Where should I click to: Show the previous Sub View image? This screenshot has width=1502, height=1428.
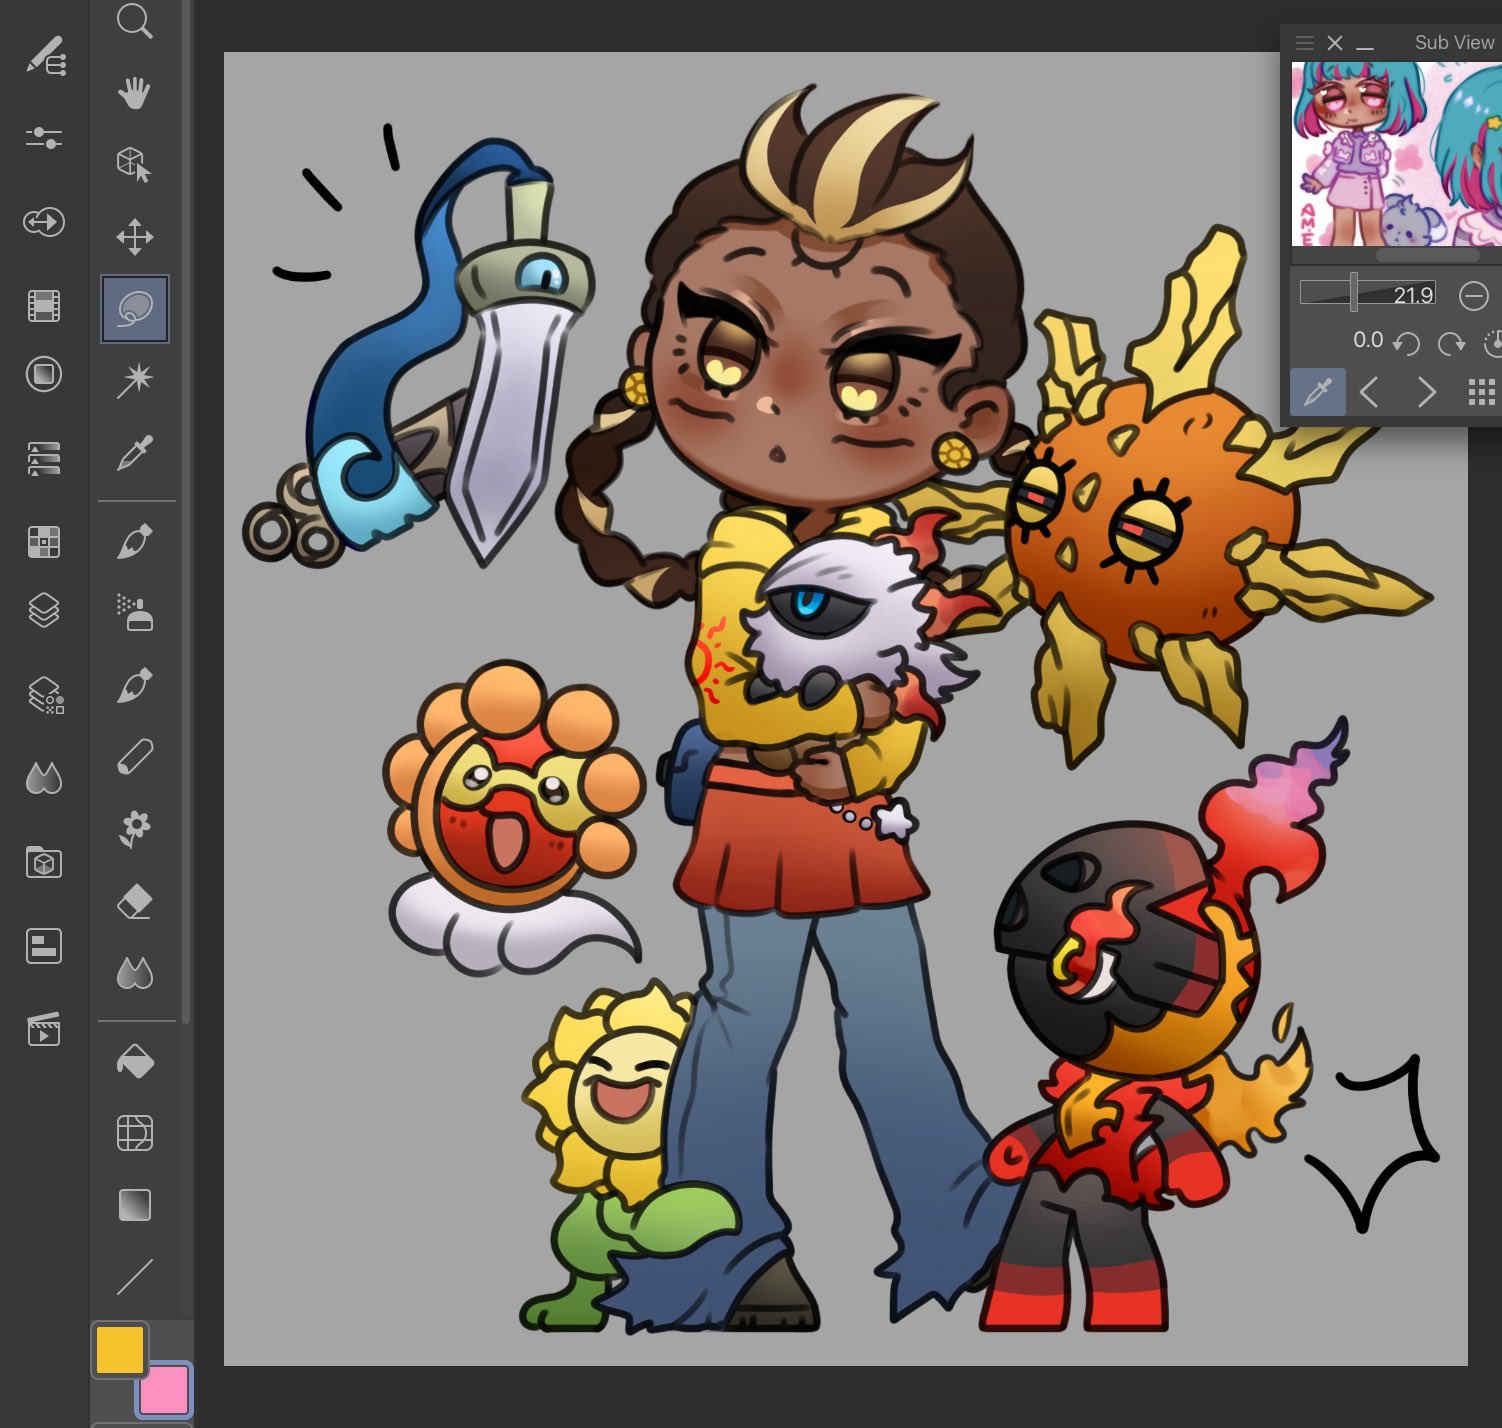tap(1370, 392)
